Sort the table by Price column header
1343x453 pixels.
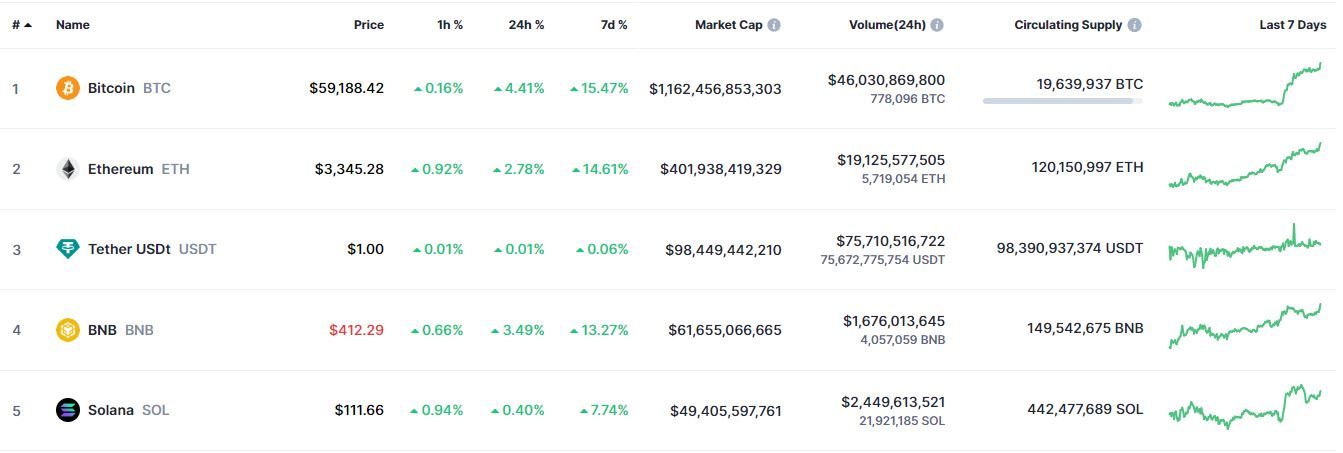tap(368, 25)
